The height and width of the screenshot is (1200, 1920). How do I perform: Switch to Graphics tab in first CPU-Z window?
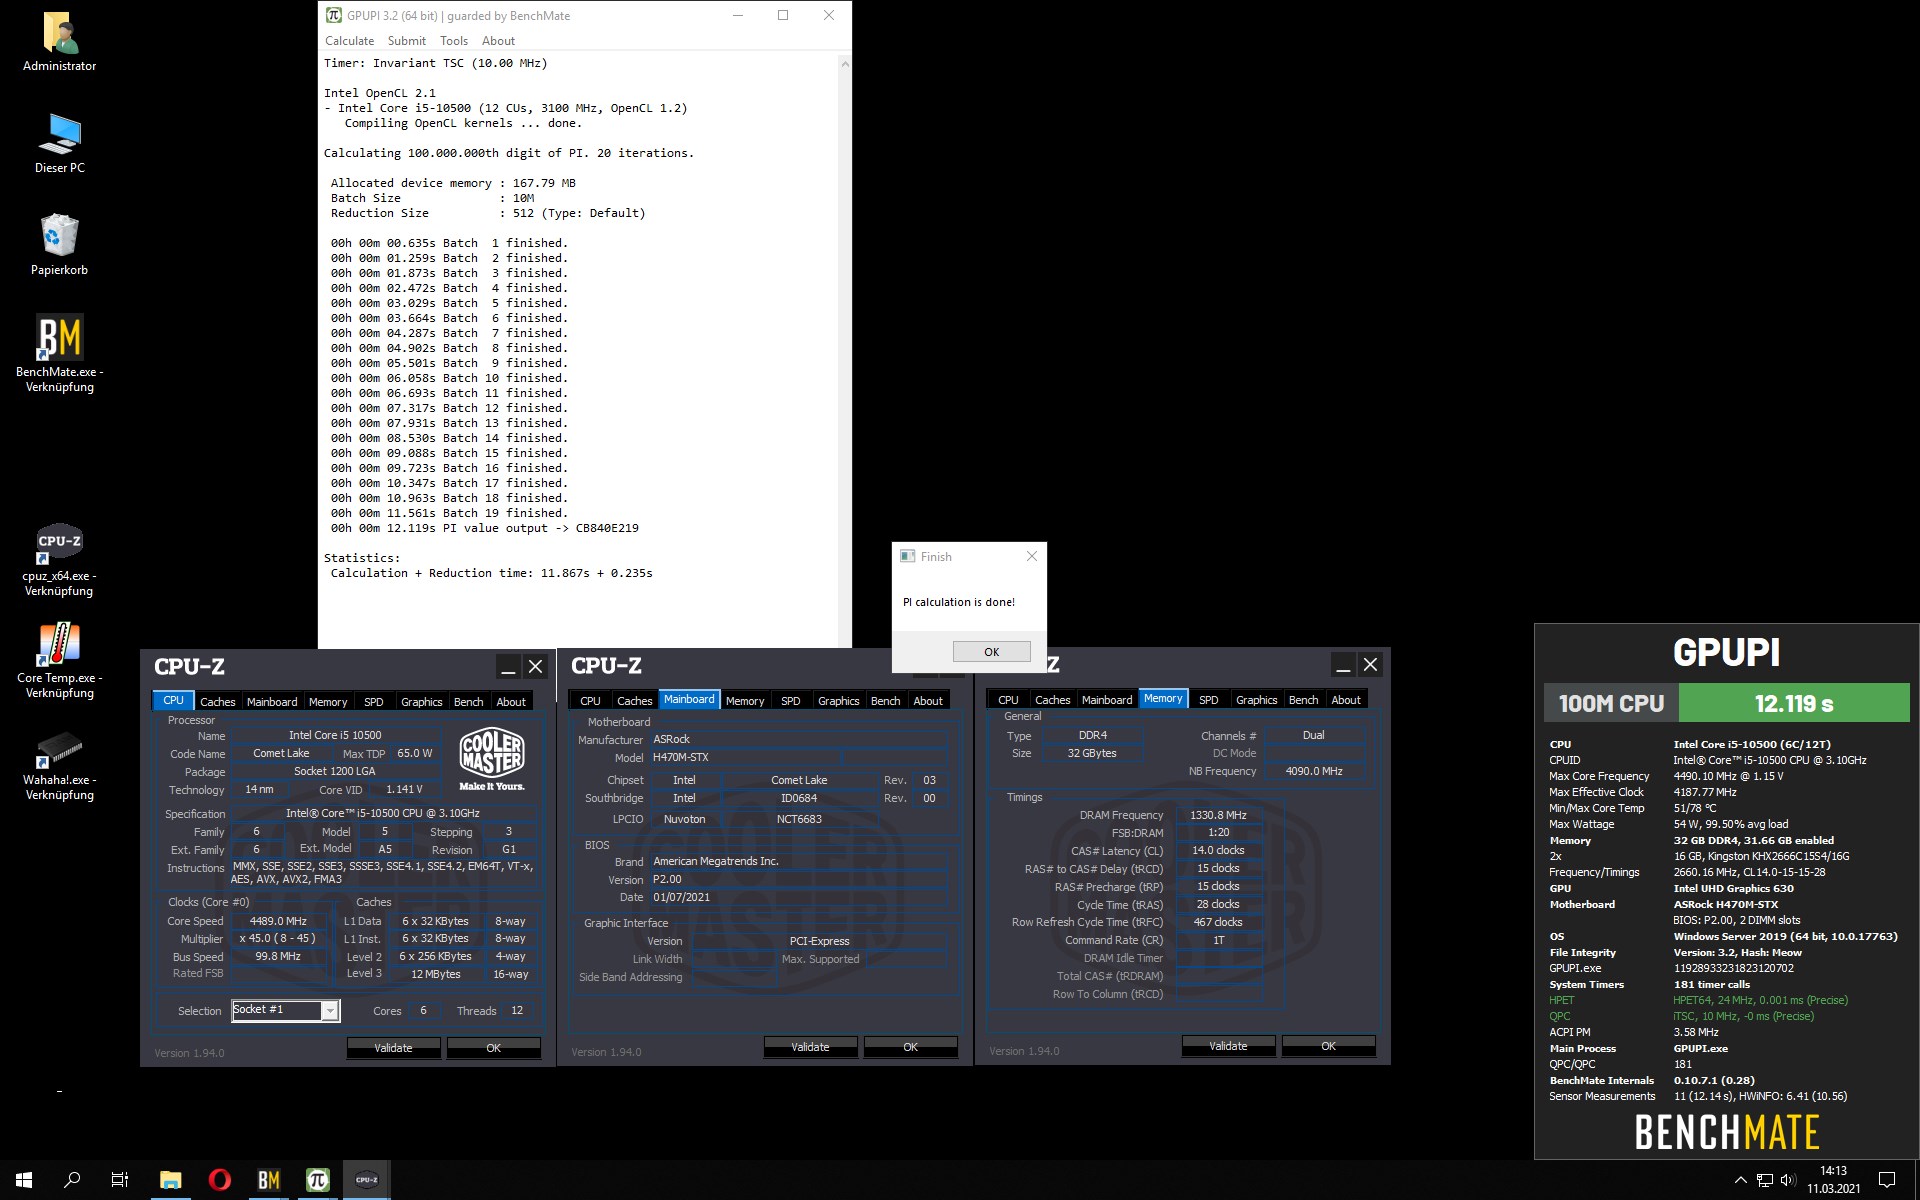click(421, 701)
